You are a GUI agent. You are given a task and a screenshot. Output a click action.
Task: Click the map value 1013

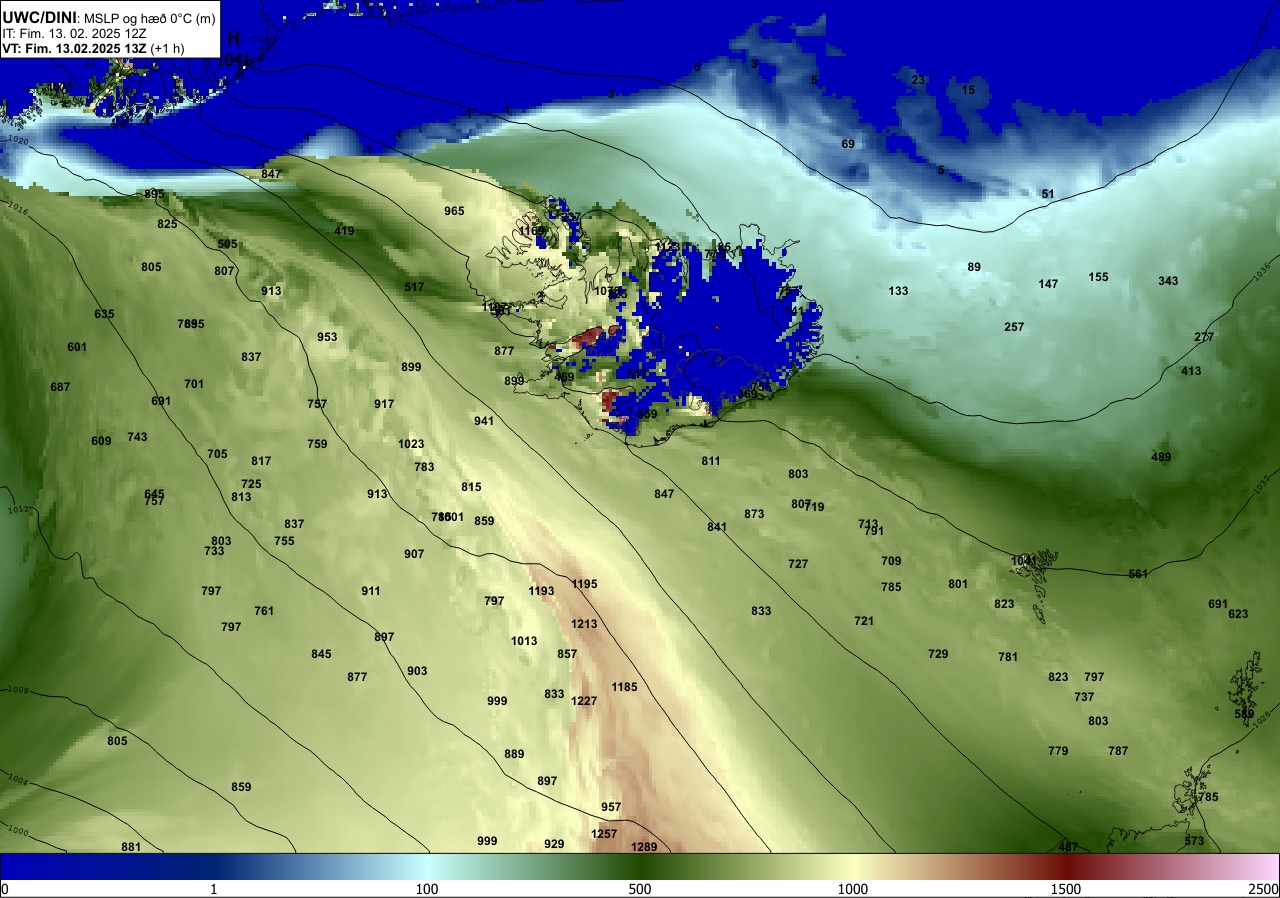click(x=524, y=641)
